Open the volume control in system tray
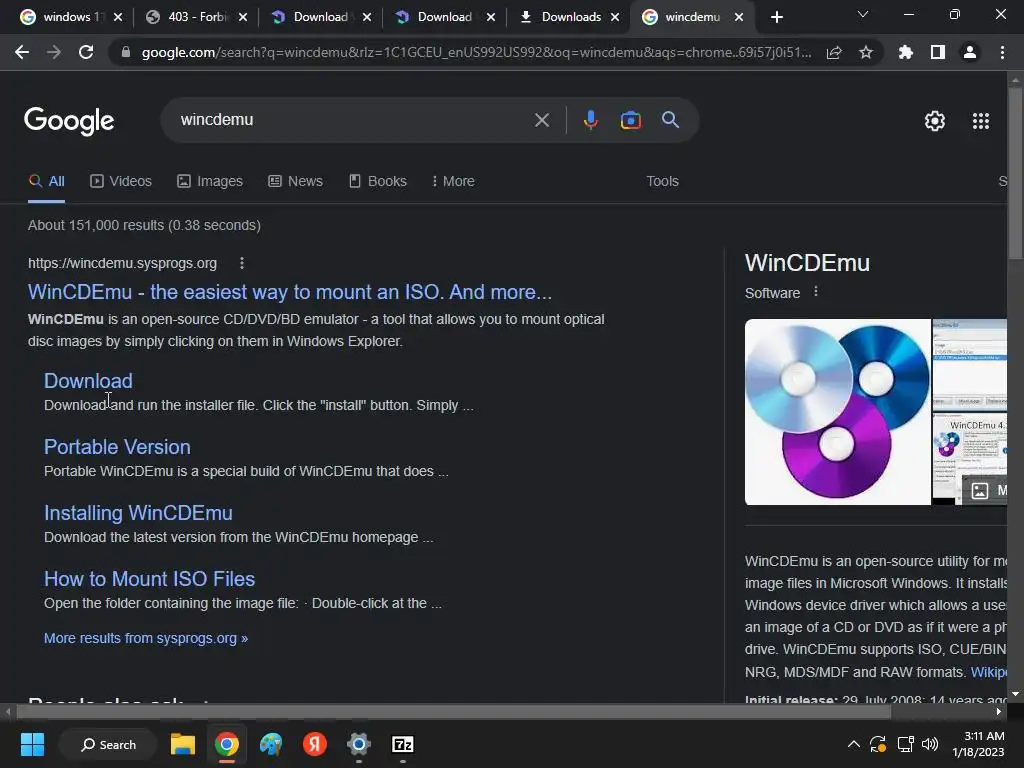 930,744
